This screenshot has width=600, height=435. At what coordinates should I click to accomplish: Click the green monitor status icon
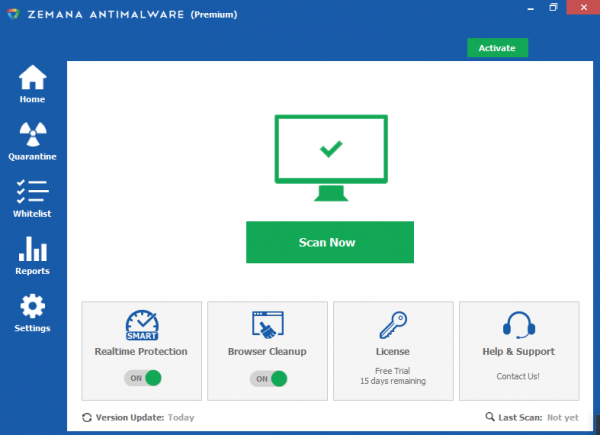[x=331, y=158]
